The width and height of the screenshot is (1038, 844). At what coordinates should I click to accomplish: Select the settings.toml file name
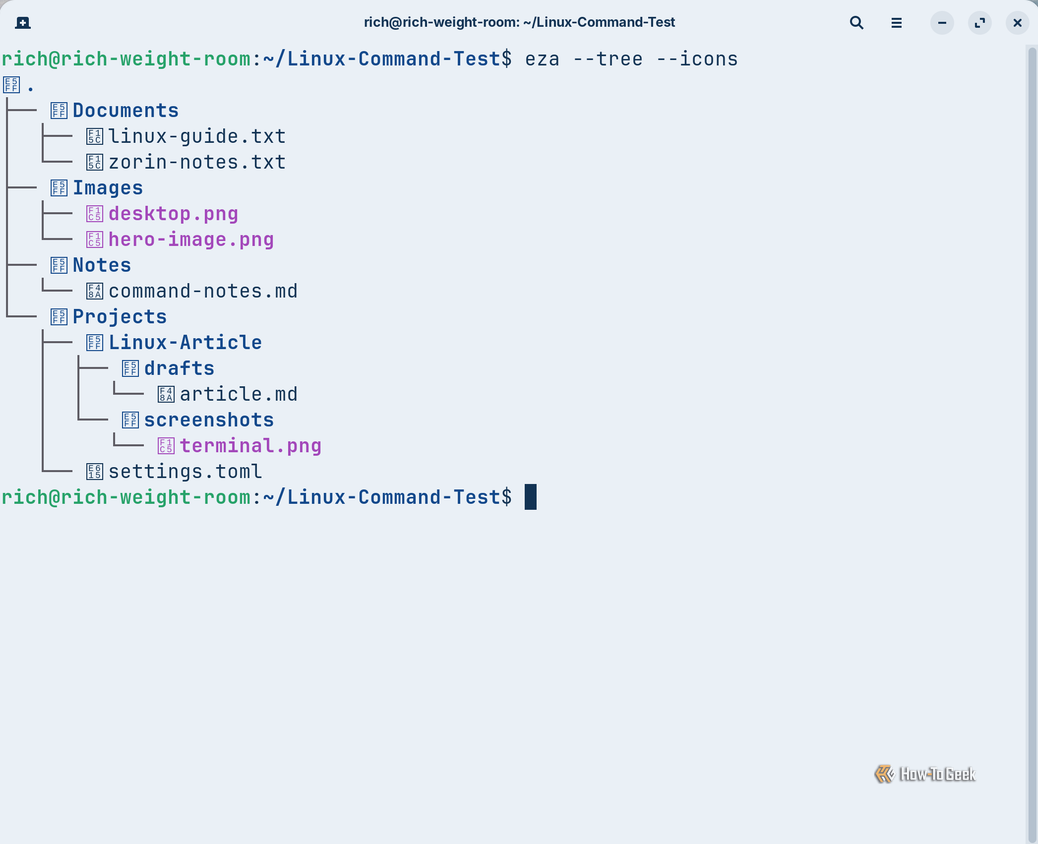click(x=185, y=472)
